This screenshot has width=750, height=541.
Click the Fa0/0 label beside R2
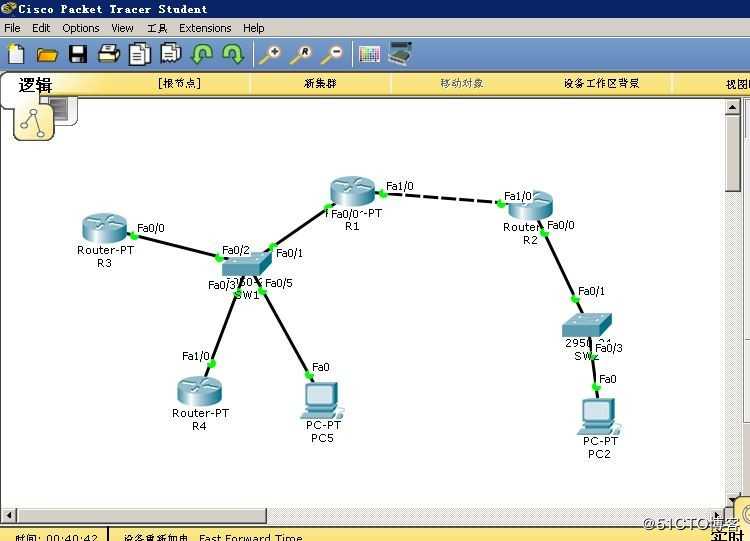561,225
